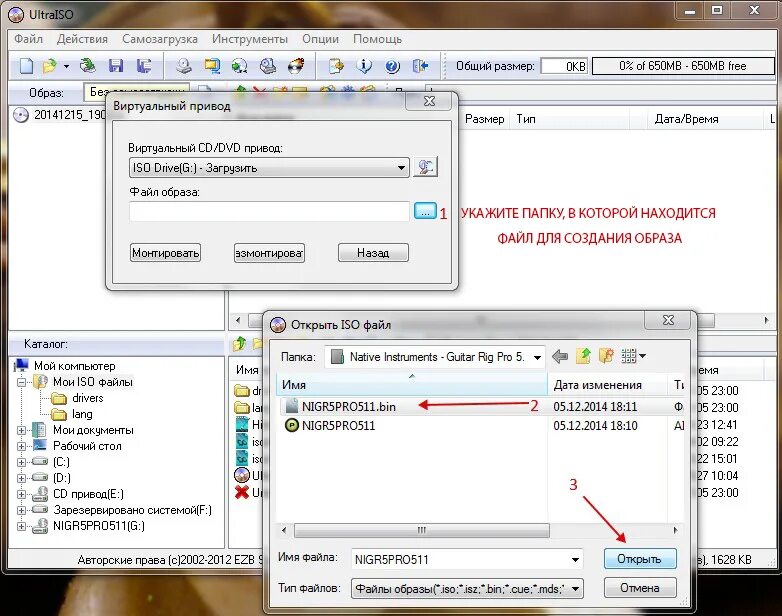This screenshot has width=782, height=616.
Task: Open the Тип файлов filter dropdown
Action: tap(467, 589)
